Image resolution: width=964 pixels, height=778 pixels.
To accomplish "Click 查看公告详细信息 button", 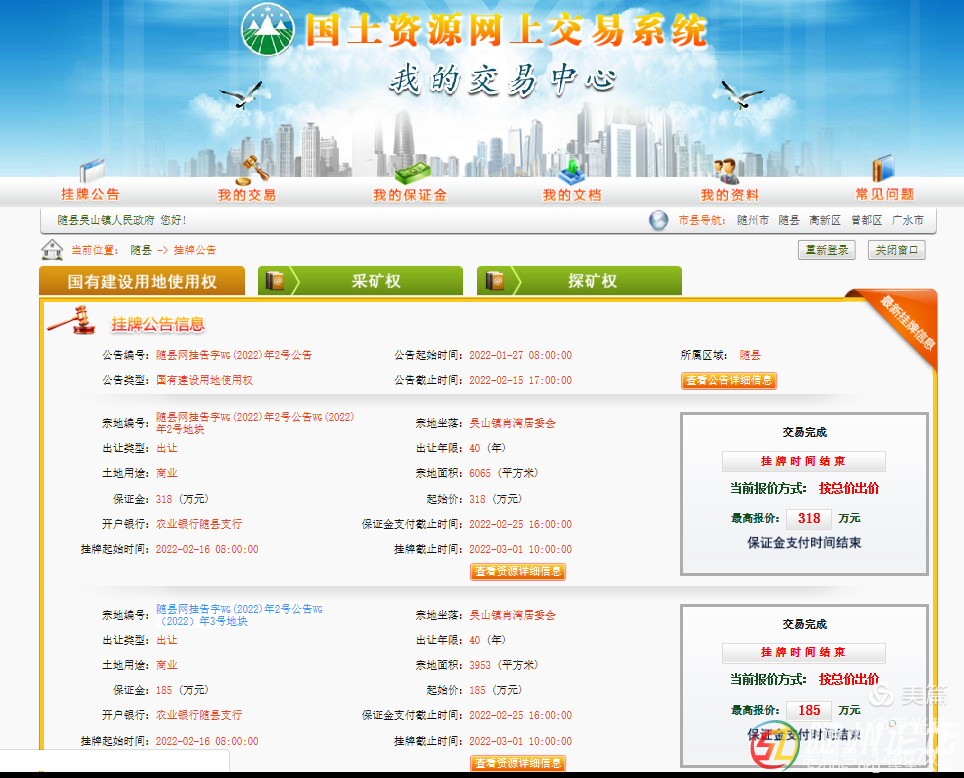I will [729, 381].
